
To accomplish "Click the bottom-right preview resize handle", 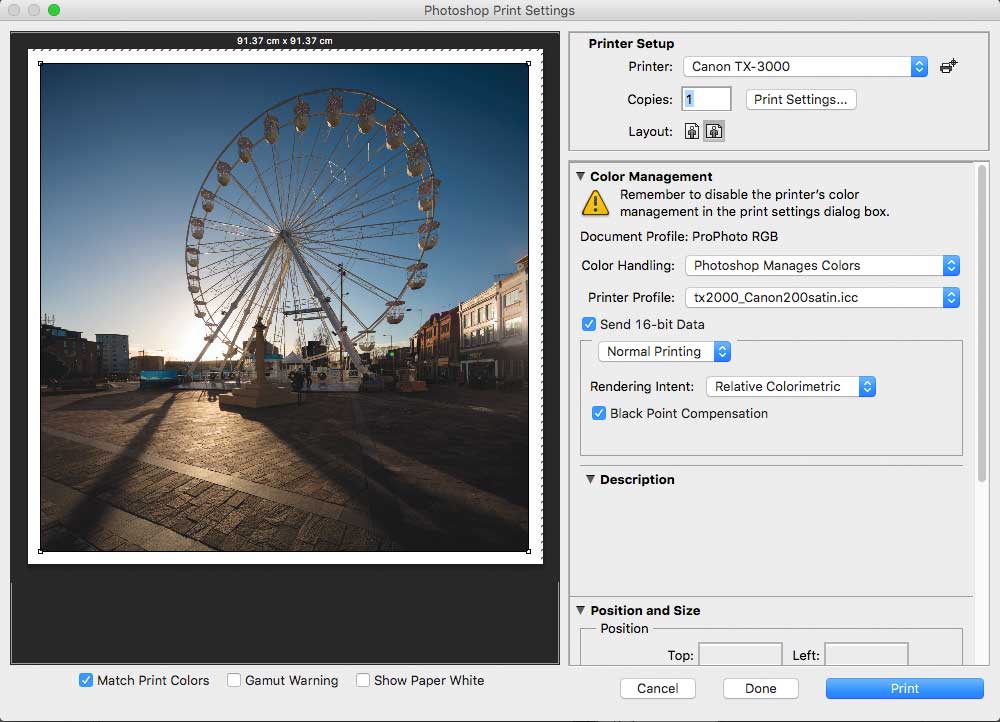I will [529, 551].
